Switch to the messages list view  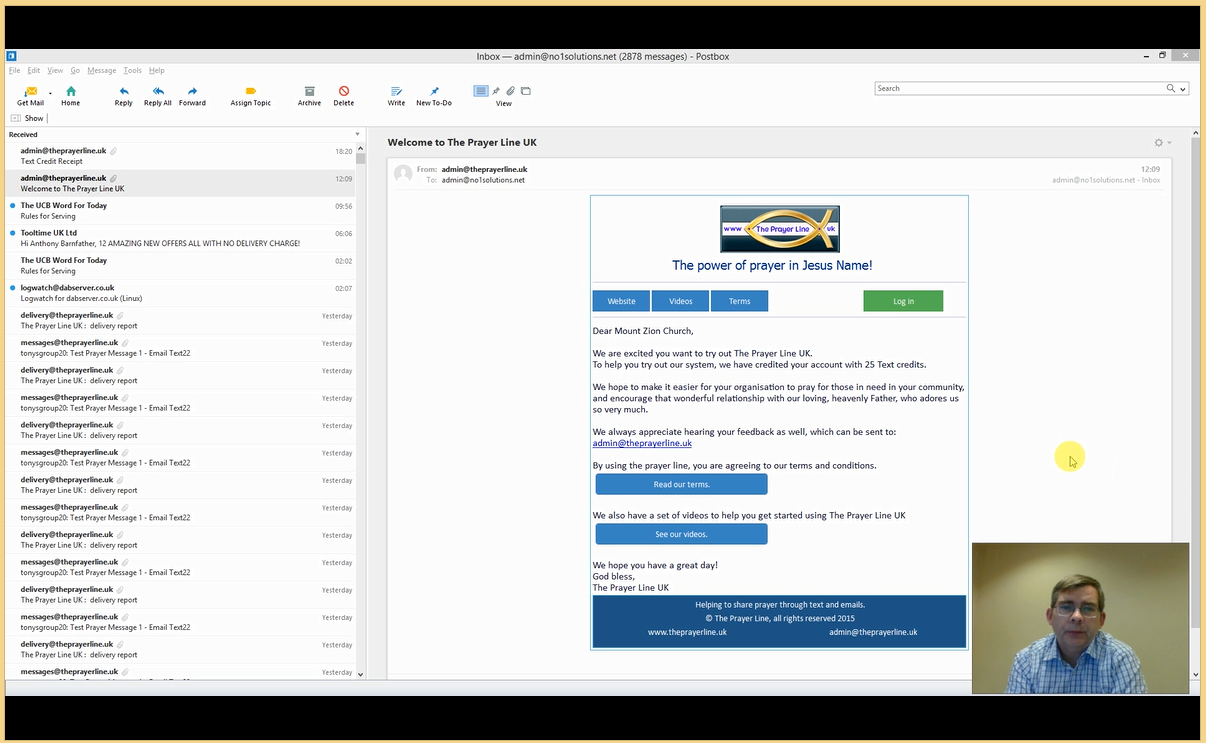coord(481,91)
